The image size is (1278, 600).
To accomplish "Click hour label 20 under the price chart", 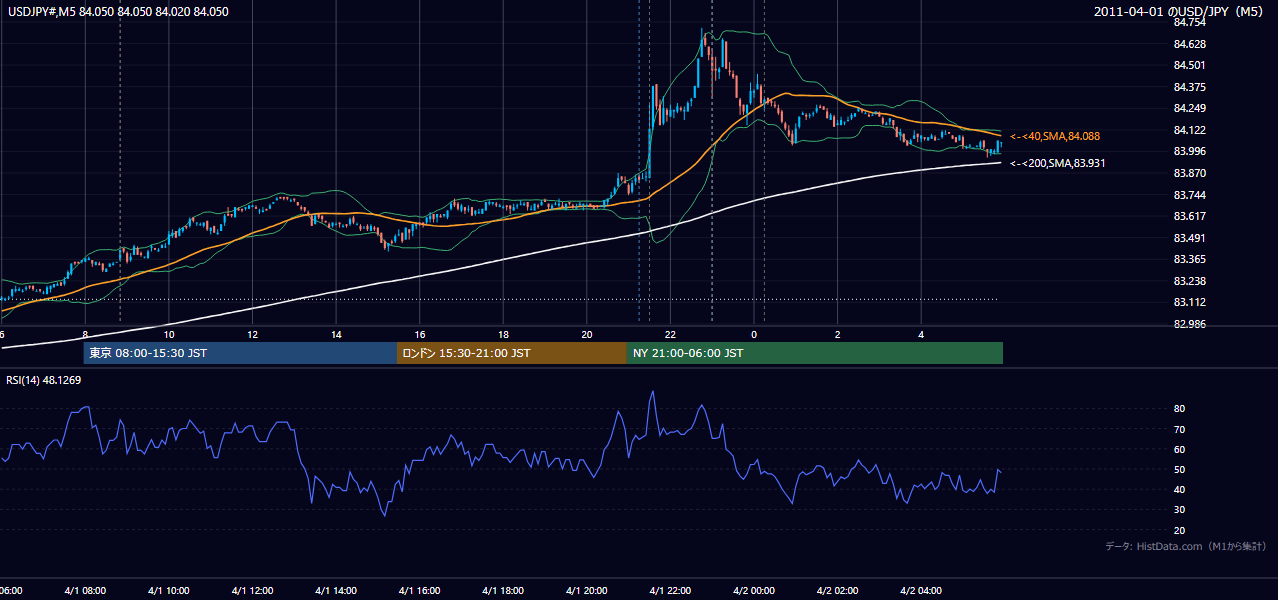I will pyautogui.click(x=587, y=335).
